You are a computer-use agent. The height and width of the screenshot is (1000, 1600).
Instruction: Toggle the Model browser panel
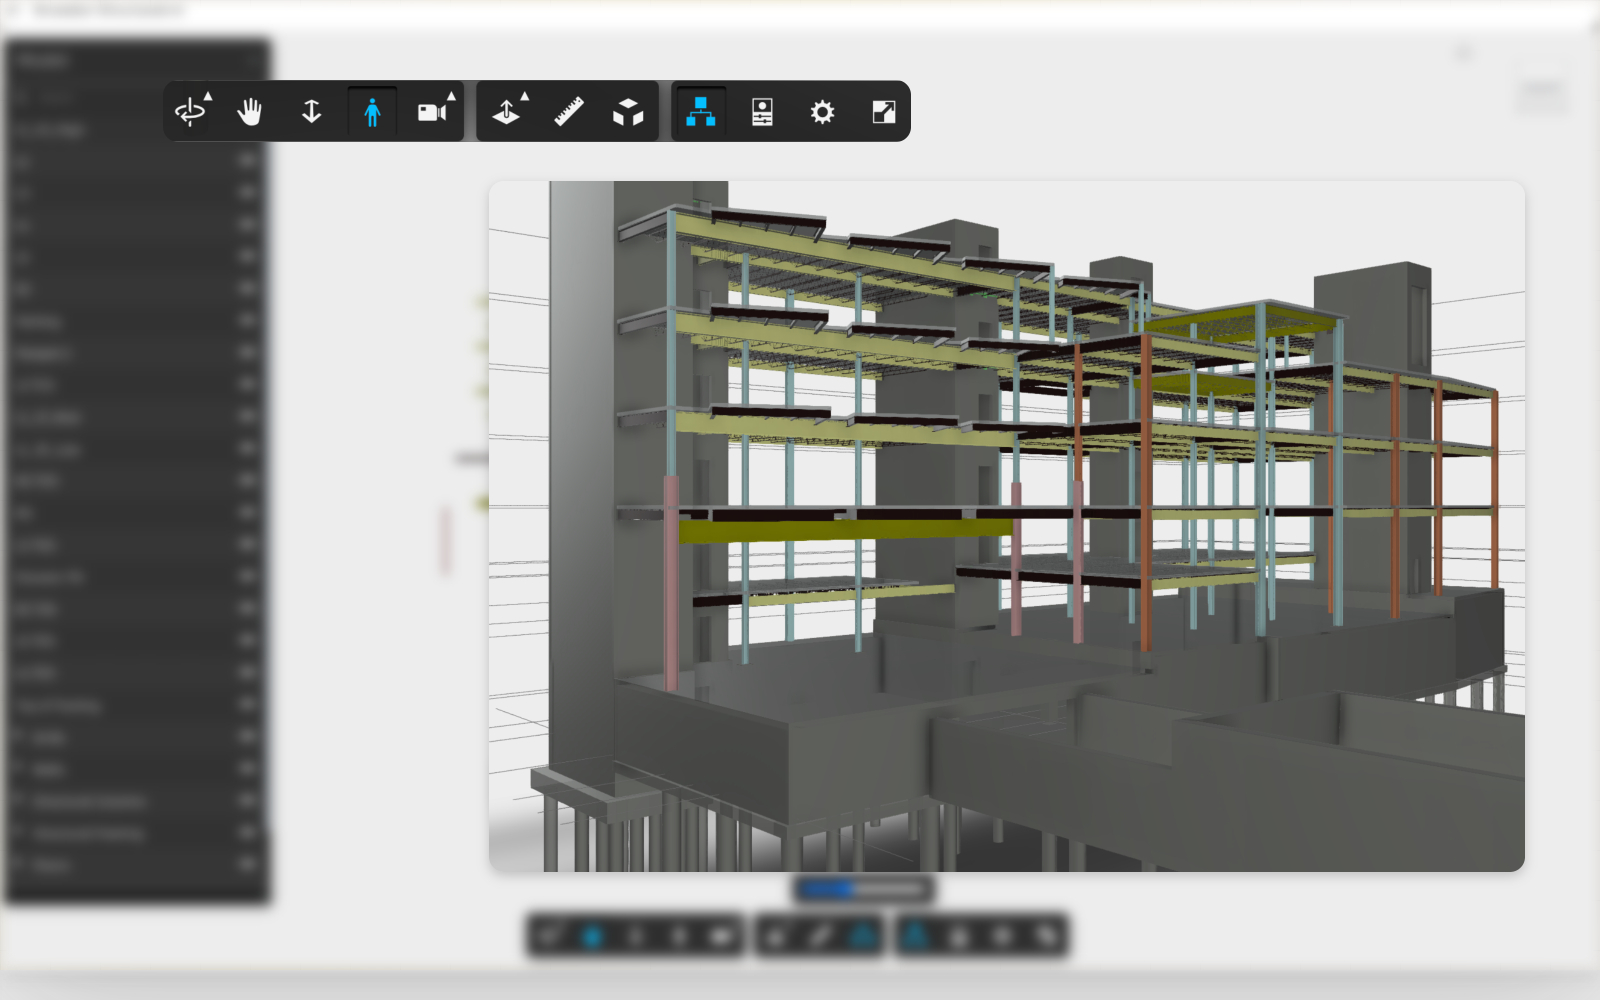[701, 111]
